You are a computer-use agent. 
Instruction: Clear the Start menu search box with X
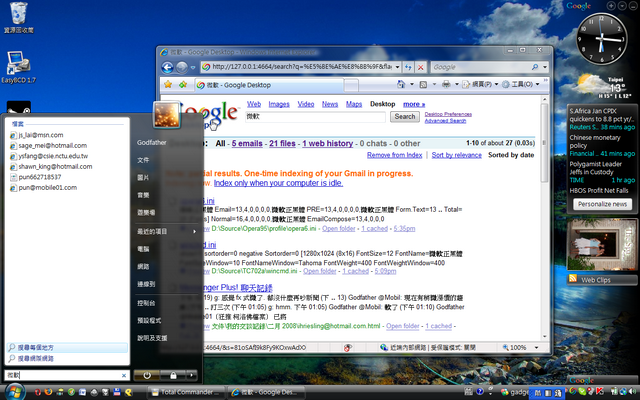tap(124, 375)
